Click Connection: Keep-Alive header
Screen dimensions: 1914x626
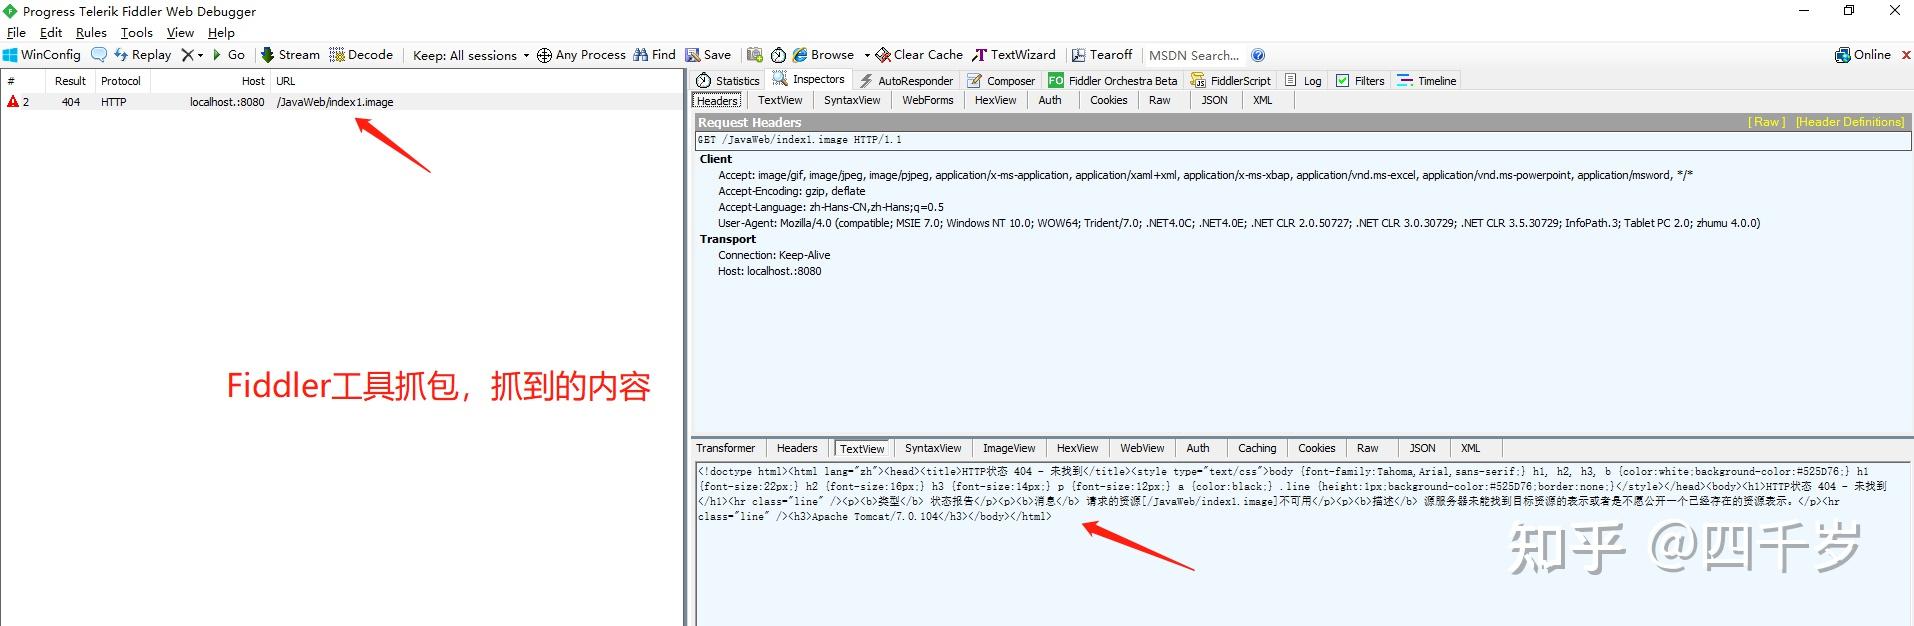774,255
